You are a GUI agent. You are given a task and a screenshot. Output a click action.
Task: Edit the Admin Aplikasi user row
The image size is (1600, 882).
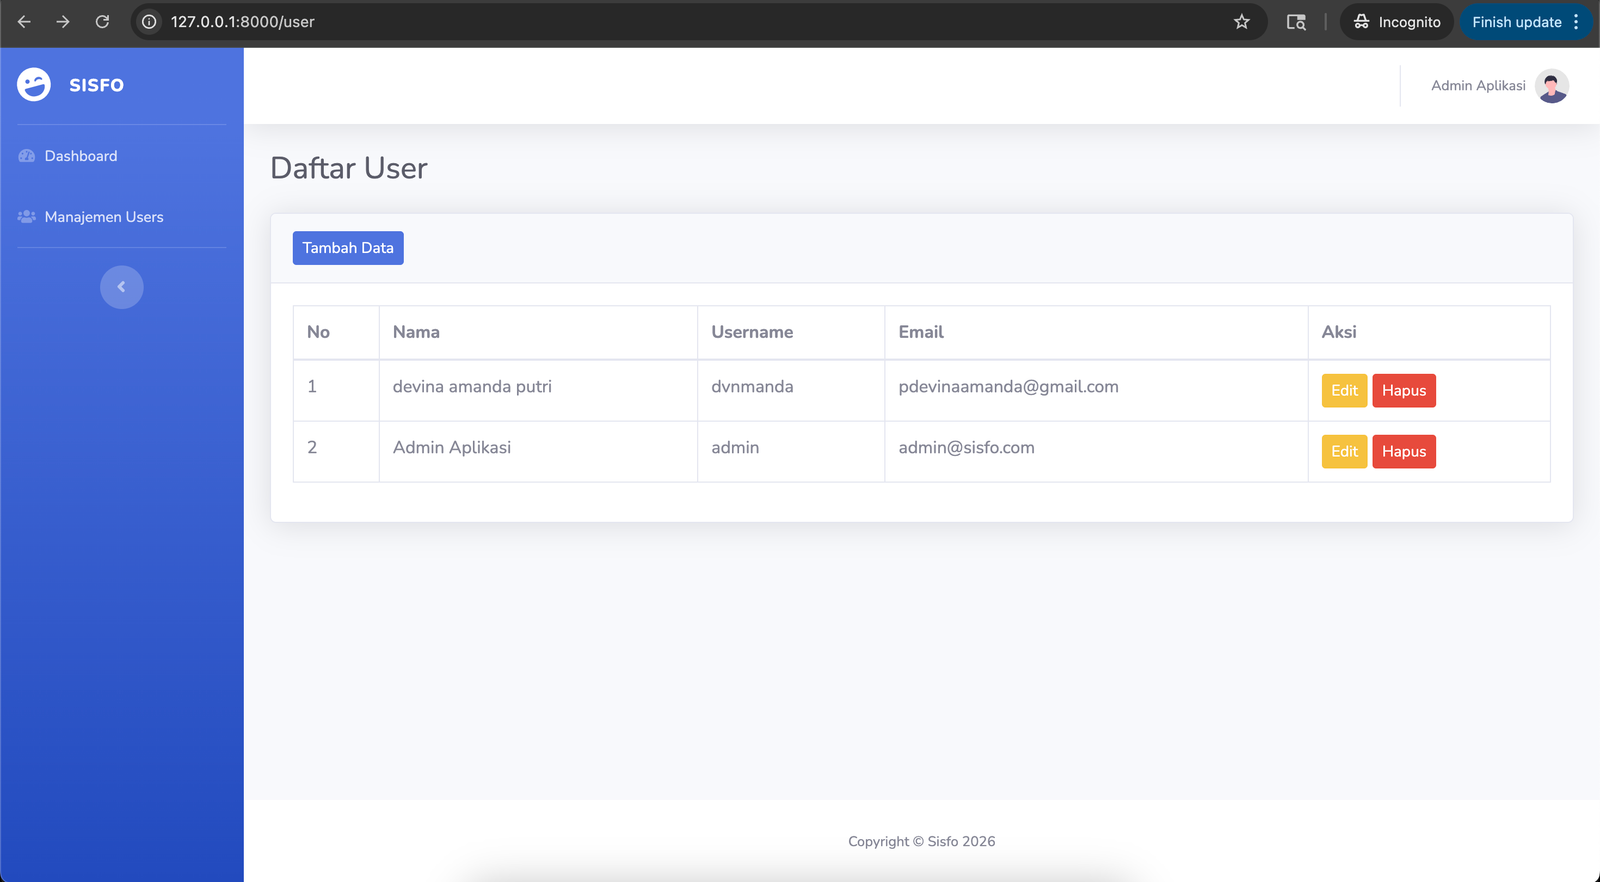tap(1344, 452)
